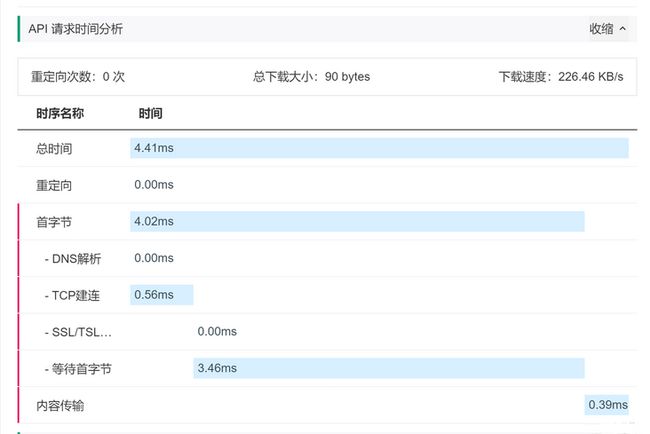This screenshot has width=650, height=434.
Task: Click the 4.41ms total time bar
Action: pos(379,148)
